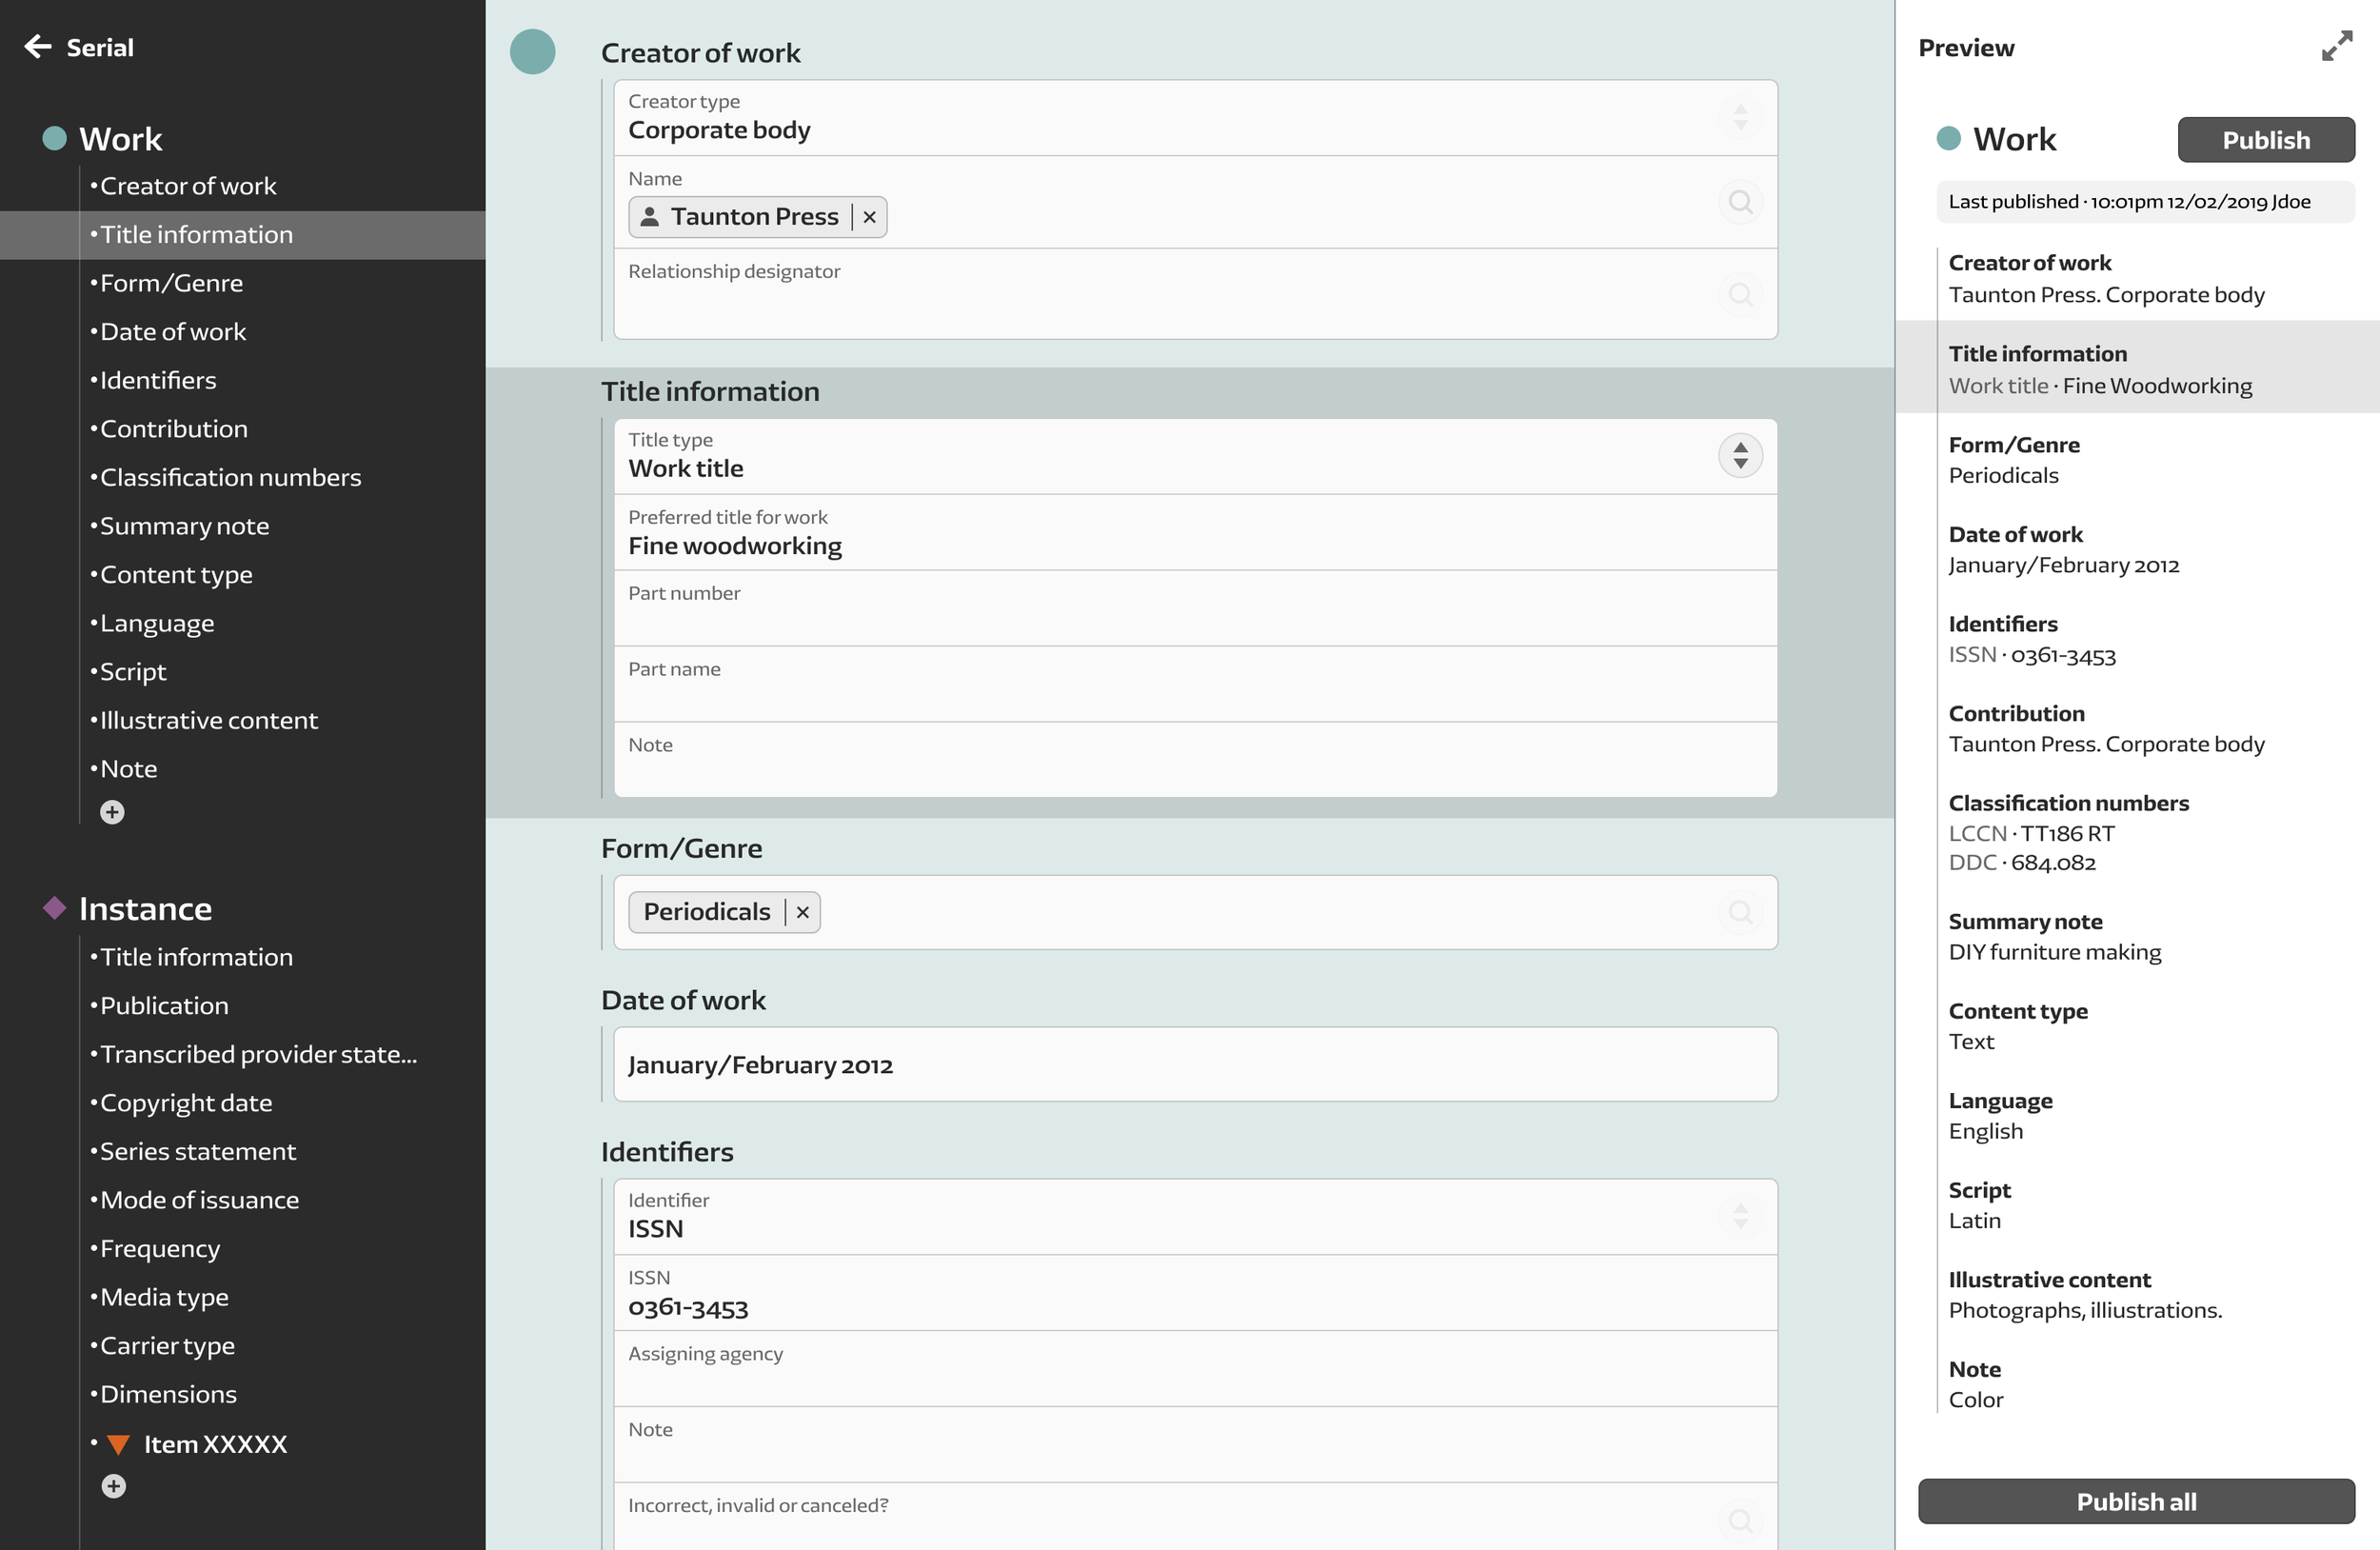This screenshot has width=2380, height=1550.
Task: Click the search icon in Form/Genre field
Action: coord(1740,912)
